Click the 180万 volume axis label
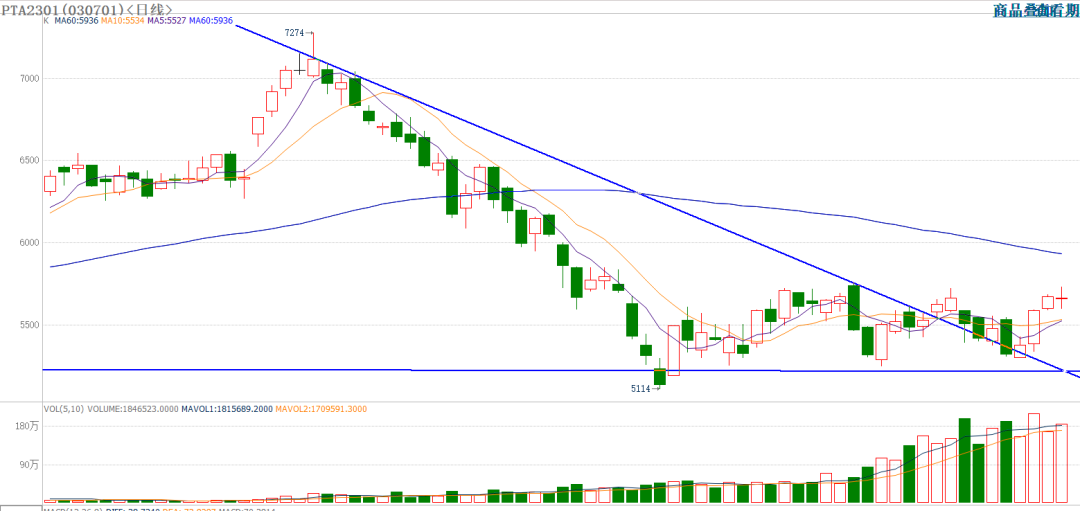 point(28,427)
